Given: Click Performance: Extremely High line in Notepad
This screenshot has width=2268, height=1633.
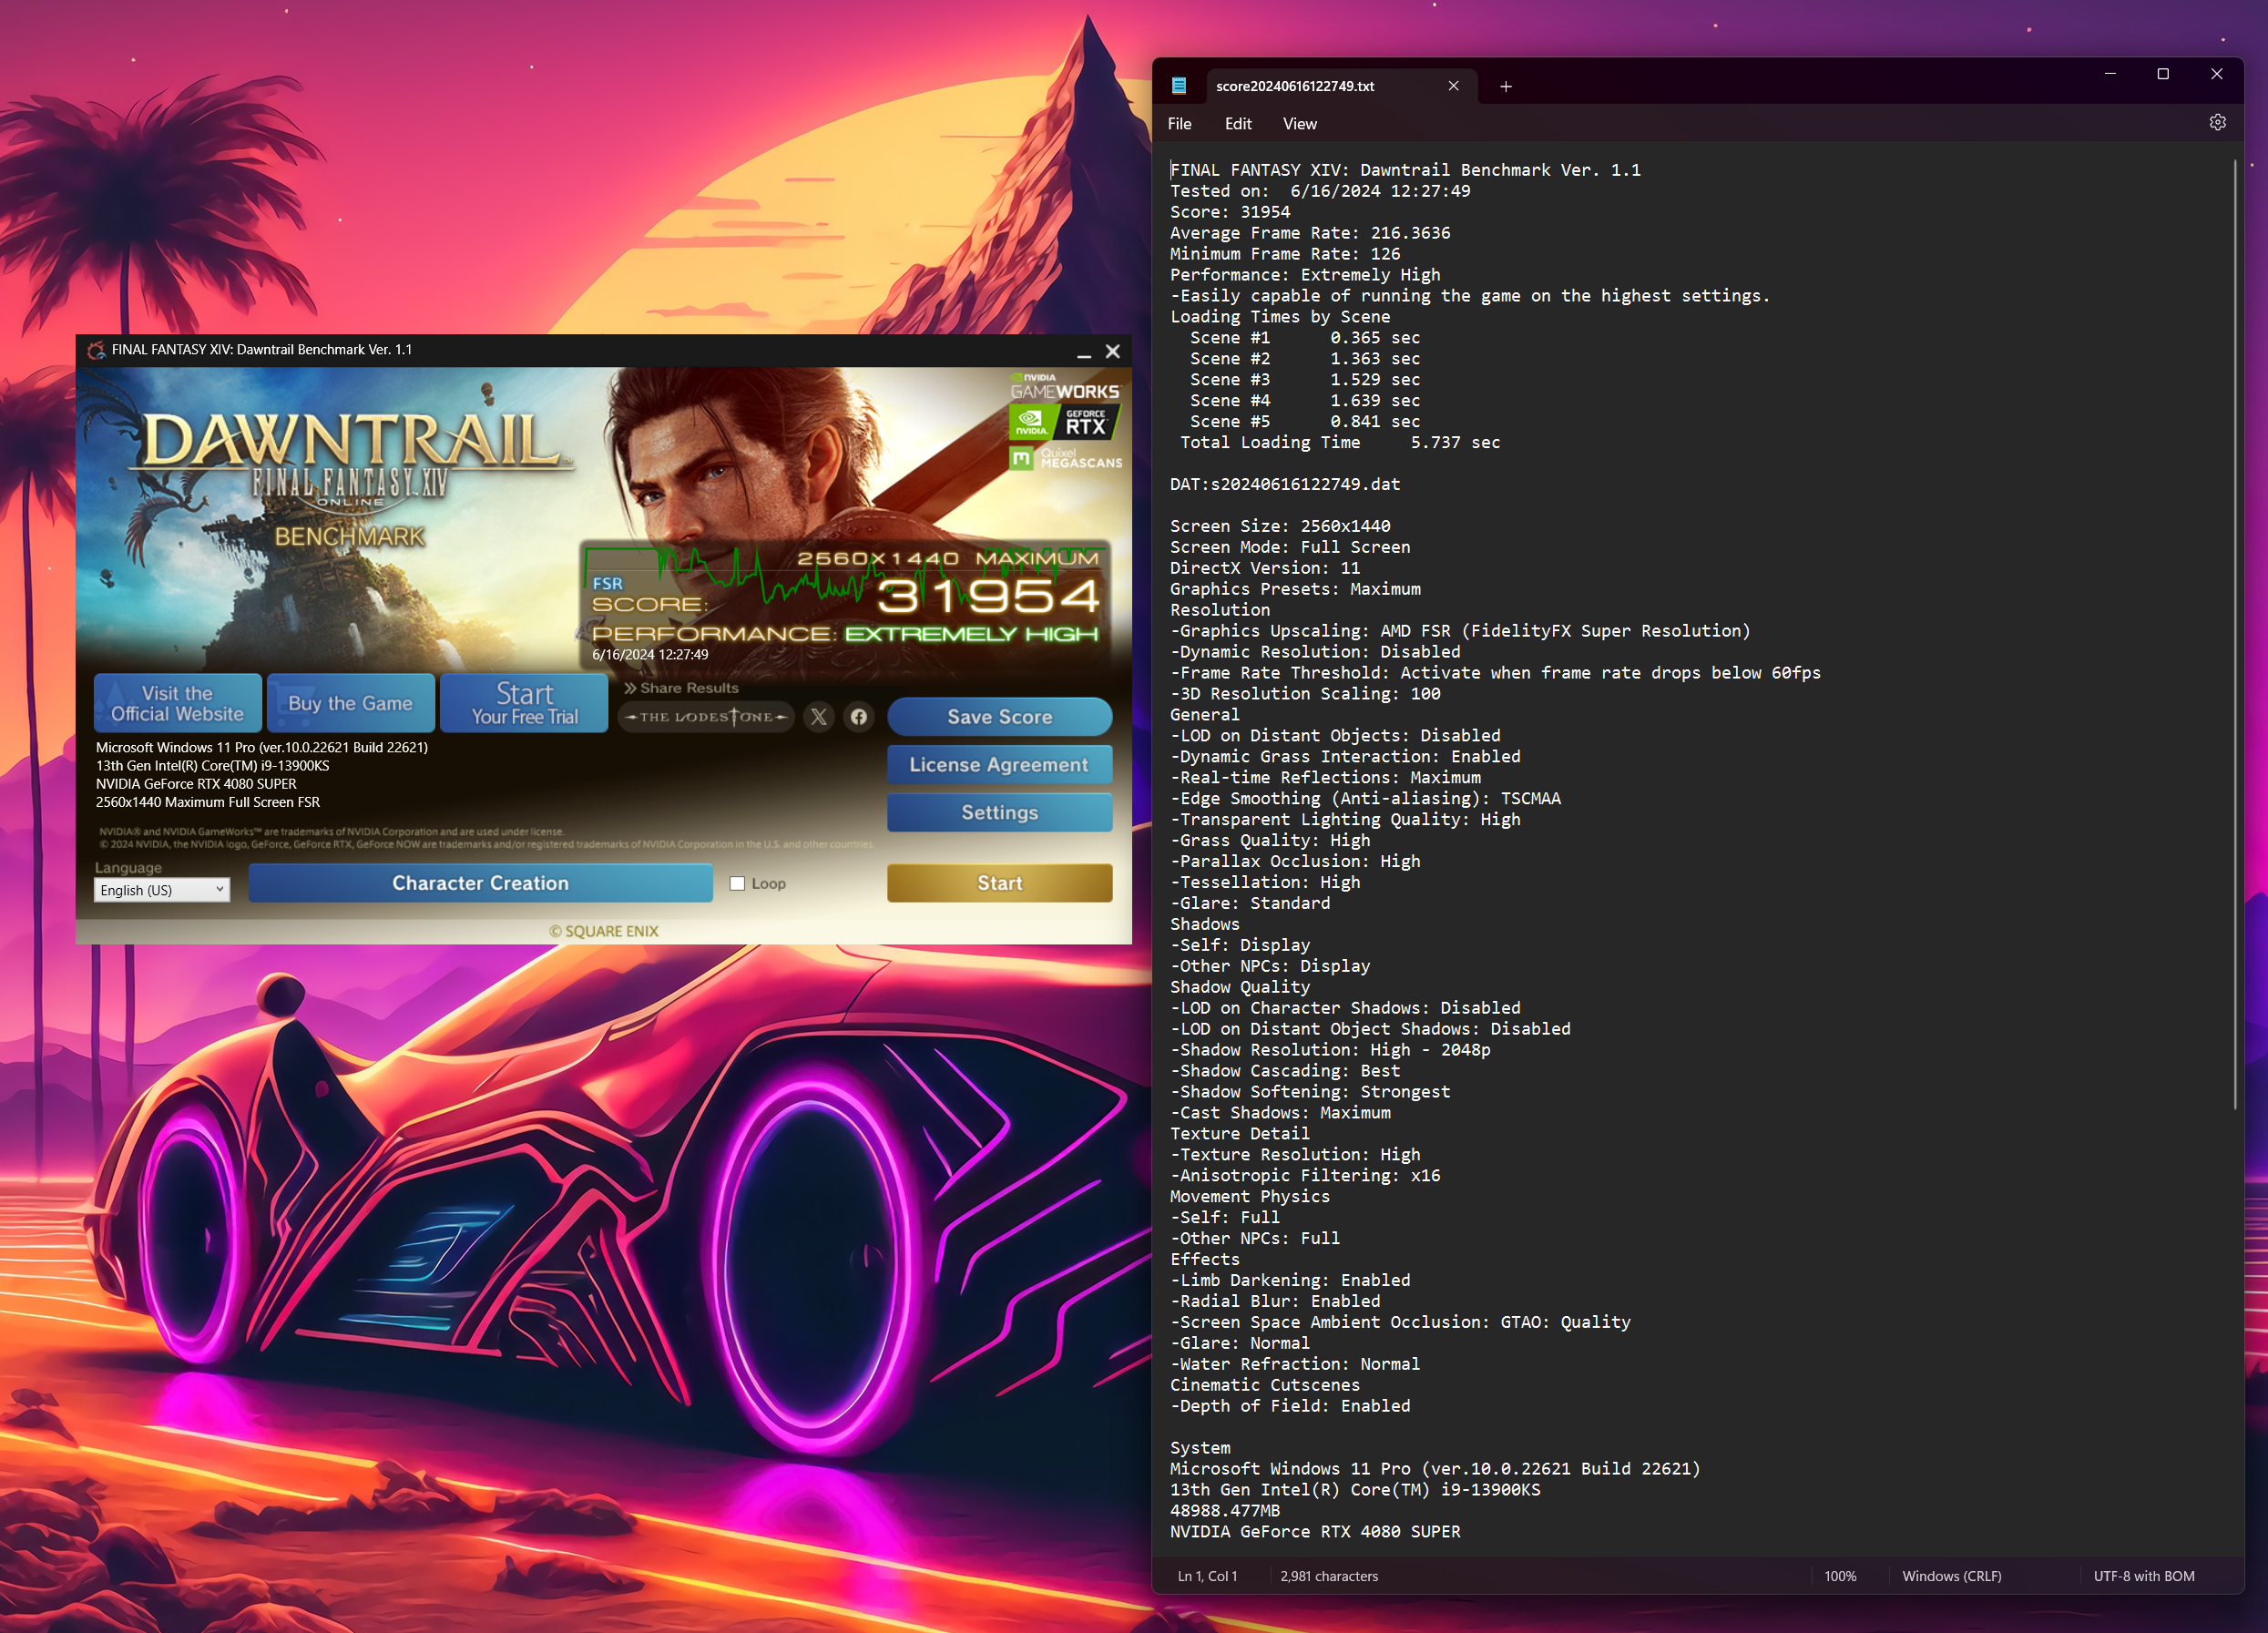Looking at the screenshot, I should coord(1305,275).
